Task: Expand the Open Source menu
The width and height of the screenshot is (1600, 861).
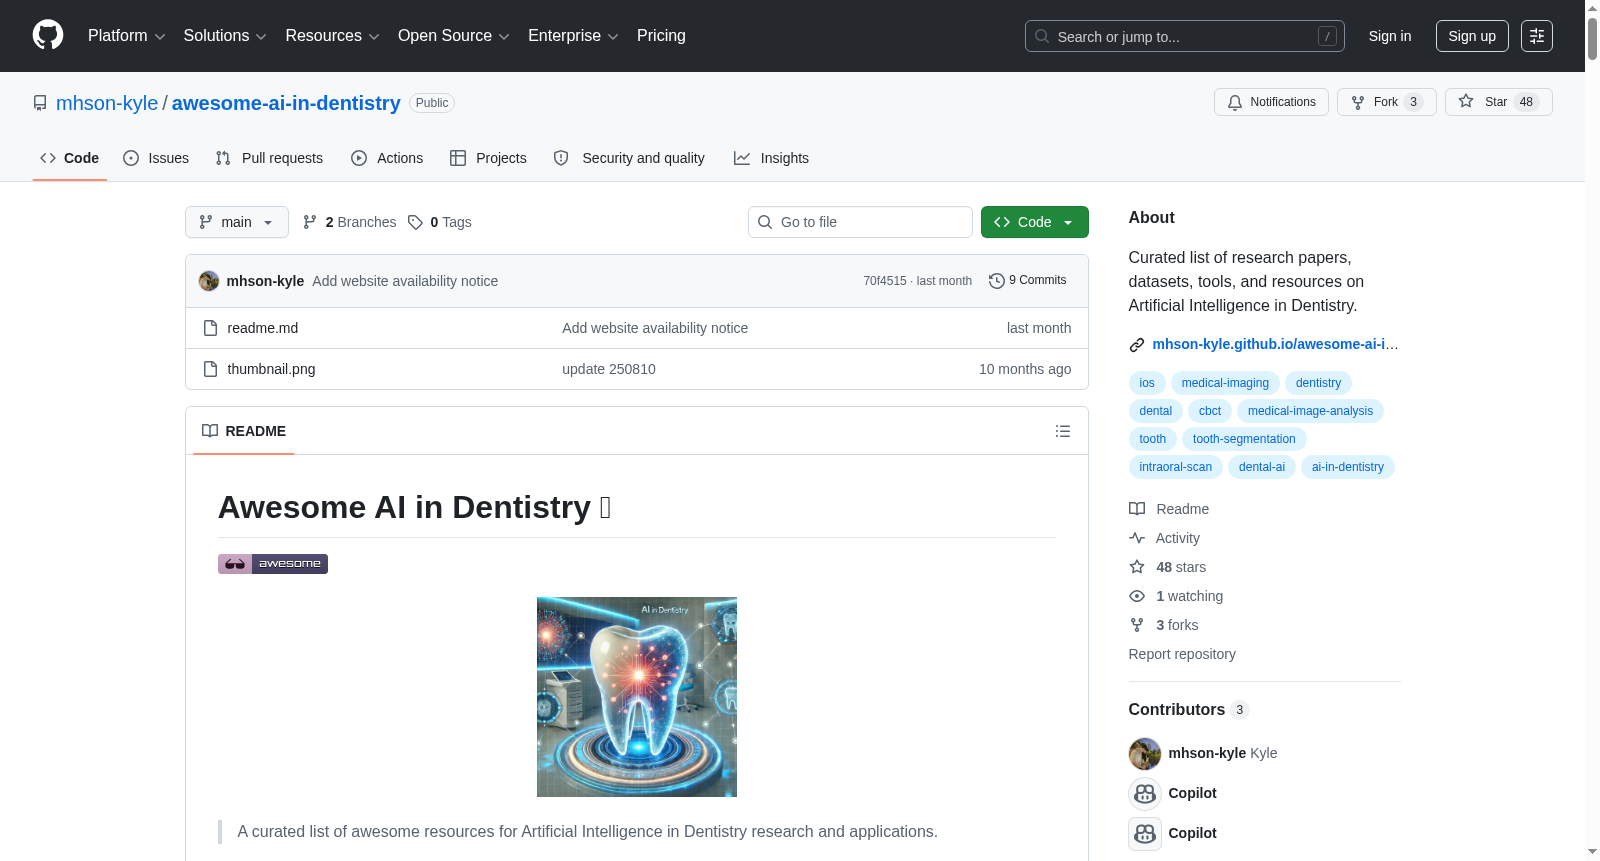Action: tap(454, 36)
